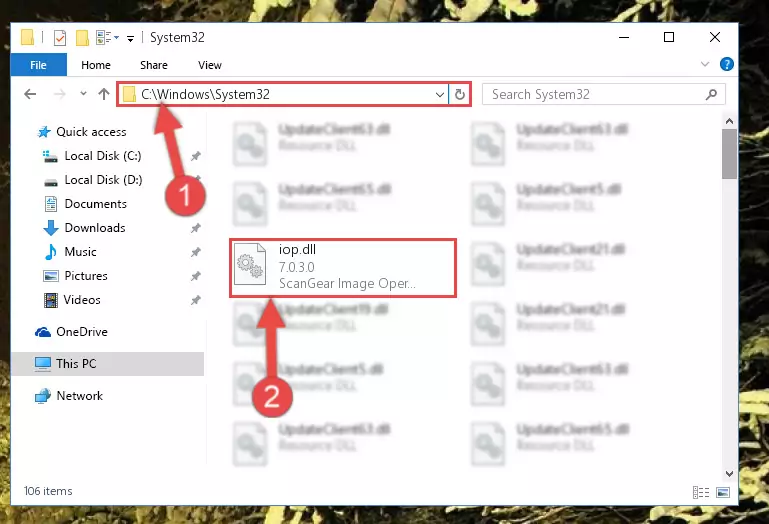This screenshot has width=769, height=524.
Task: Click the pin icon next to Music
Action: tap(196, 252)
